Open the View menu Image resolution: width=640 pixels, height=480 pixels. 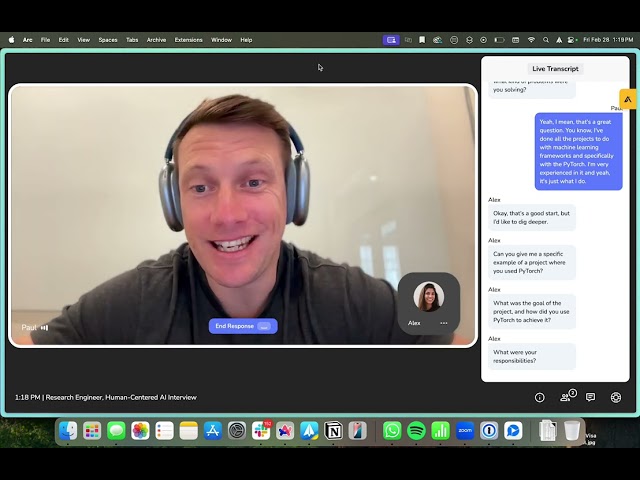83,40
